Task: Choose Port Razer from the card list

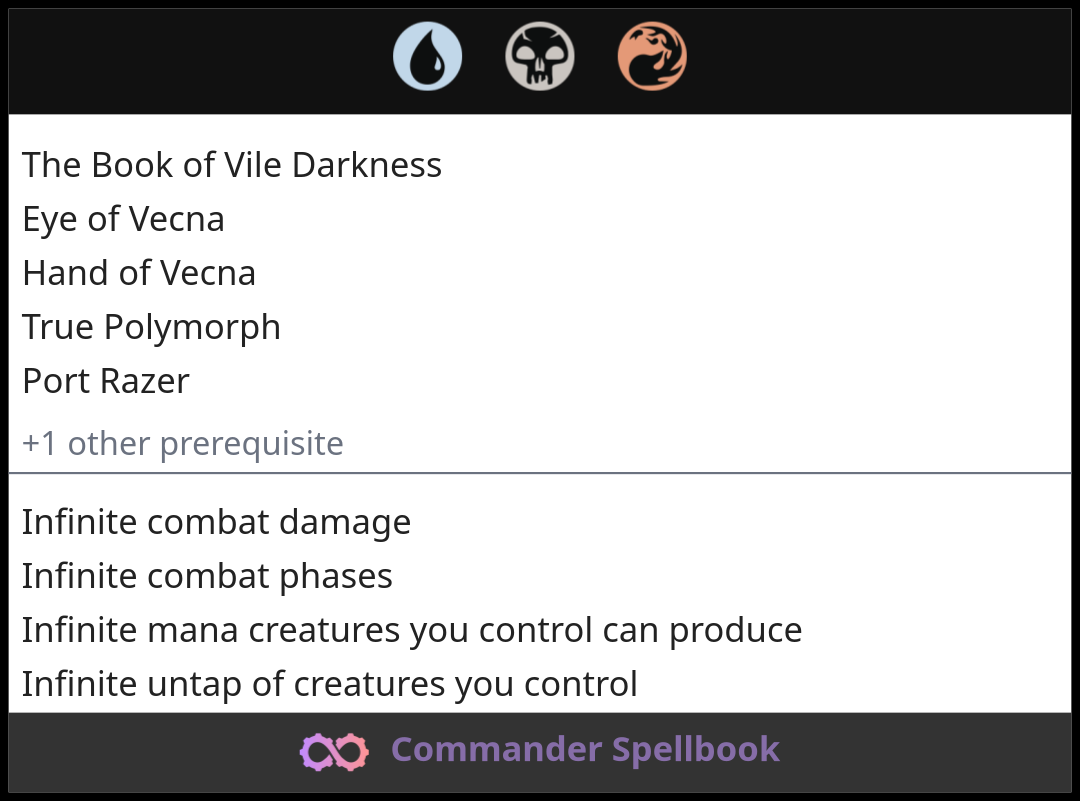Action: [106, 381]
